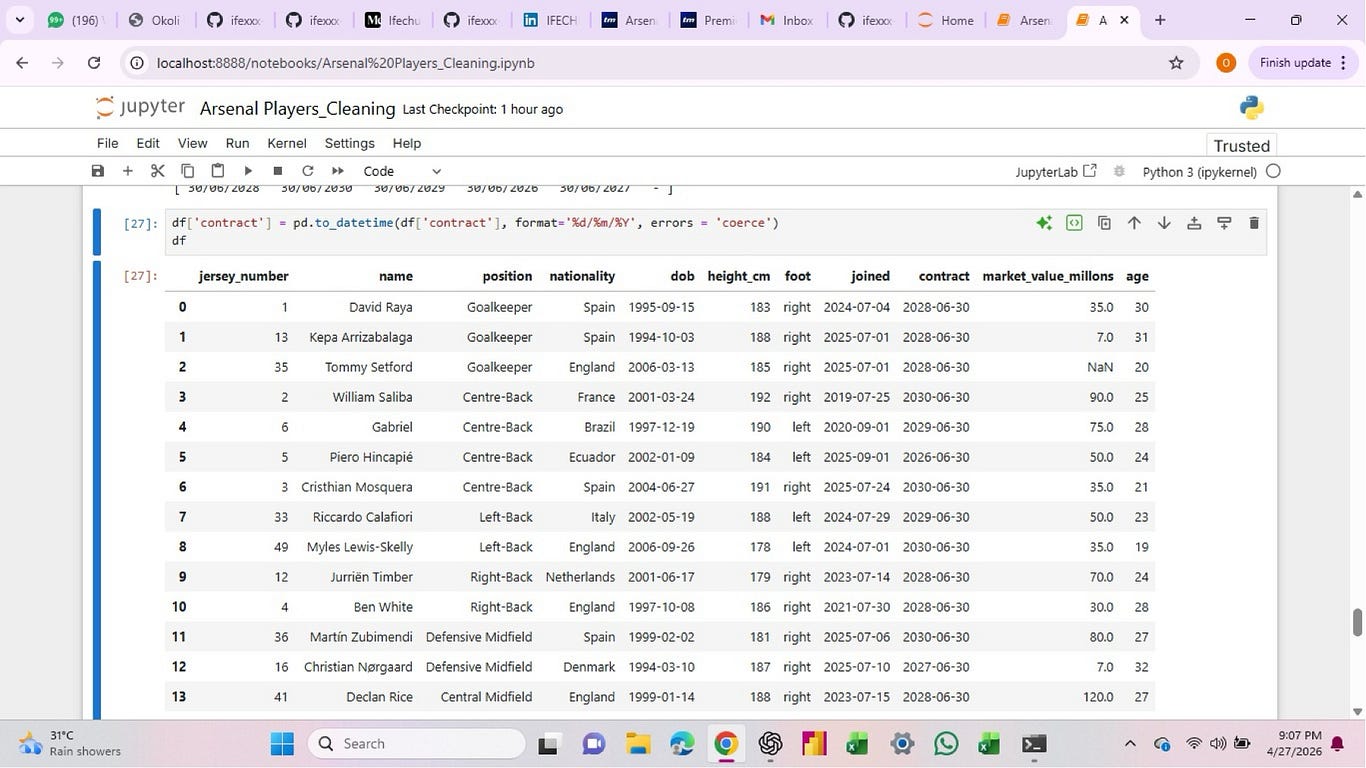
Task: Close the active notebook tab
Action: tap(1124, 20)
